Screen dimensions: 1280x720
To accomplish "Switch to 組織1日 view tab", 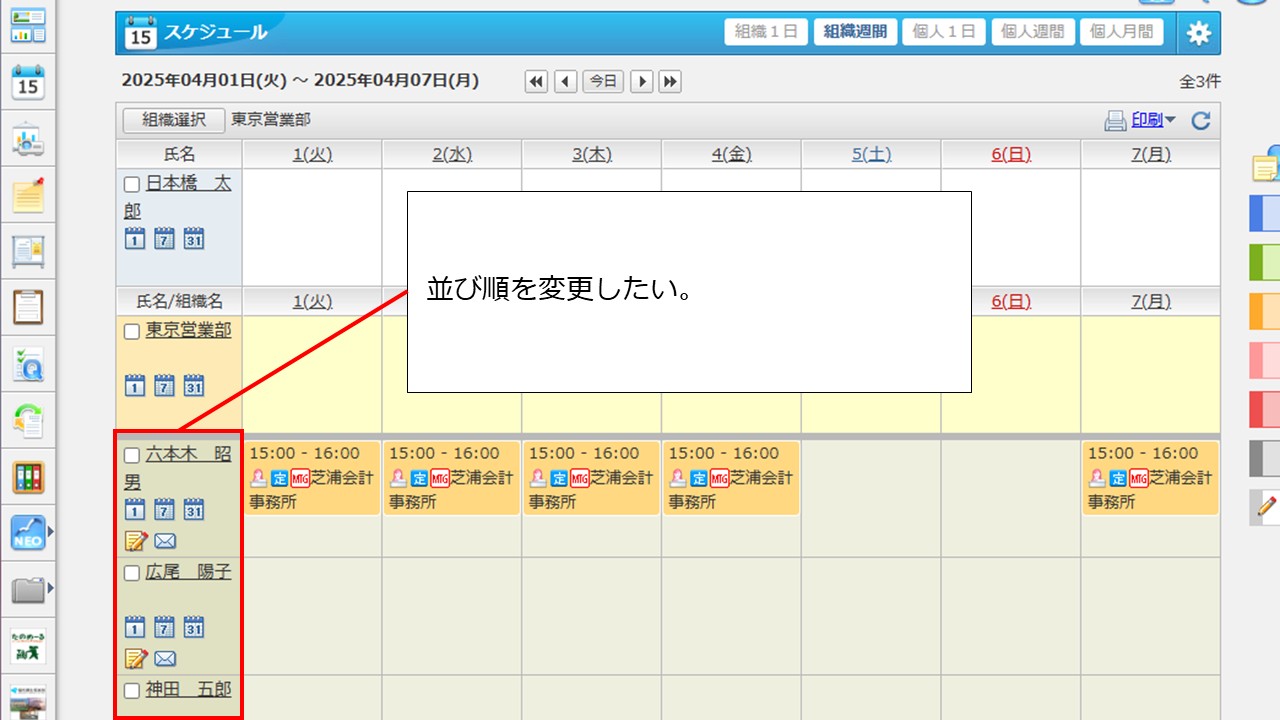I will pos(766,32).
